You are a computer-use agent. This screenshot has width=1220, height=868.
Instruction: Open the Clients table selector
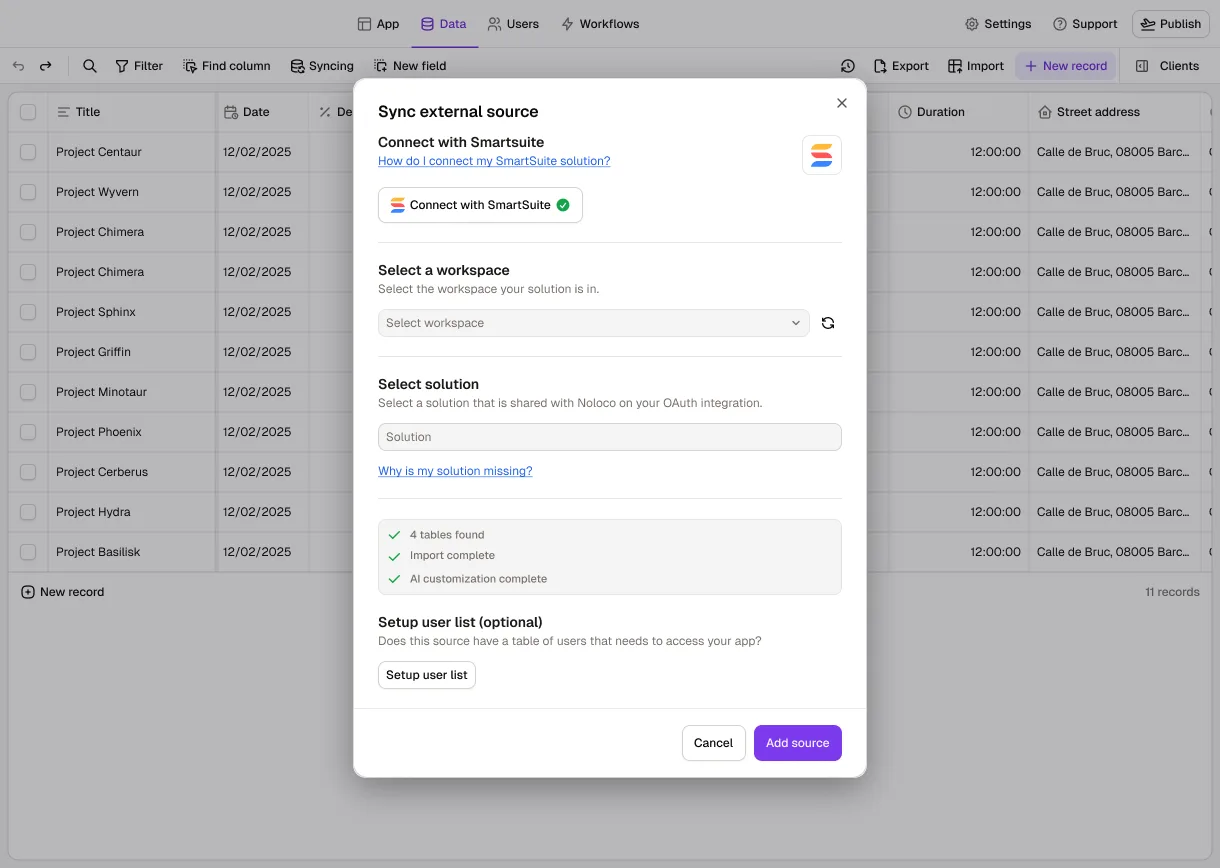pos(1167,66)
